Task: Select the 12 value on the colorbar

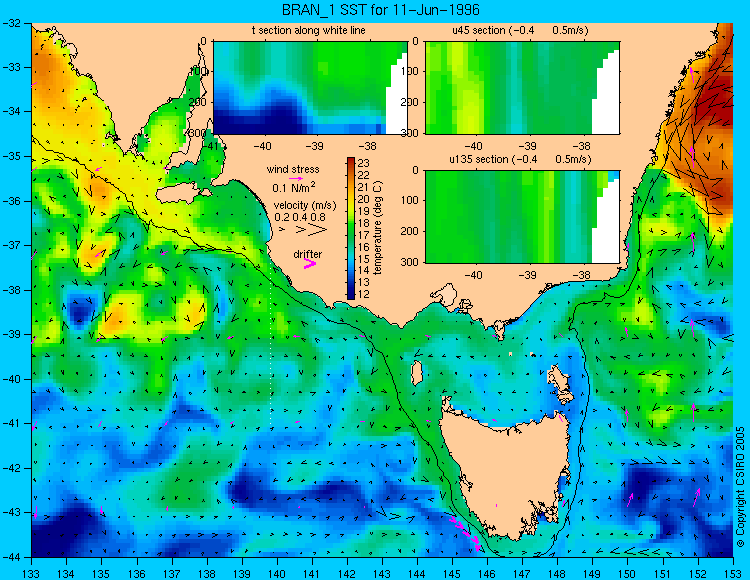Action: pos(364,294)
